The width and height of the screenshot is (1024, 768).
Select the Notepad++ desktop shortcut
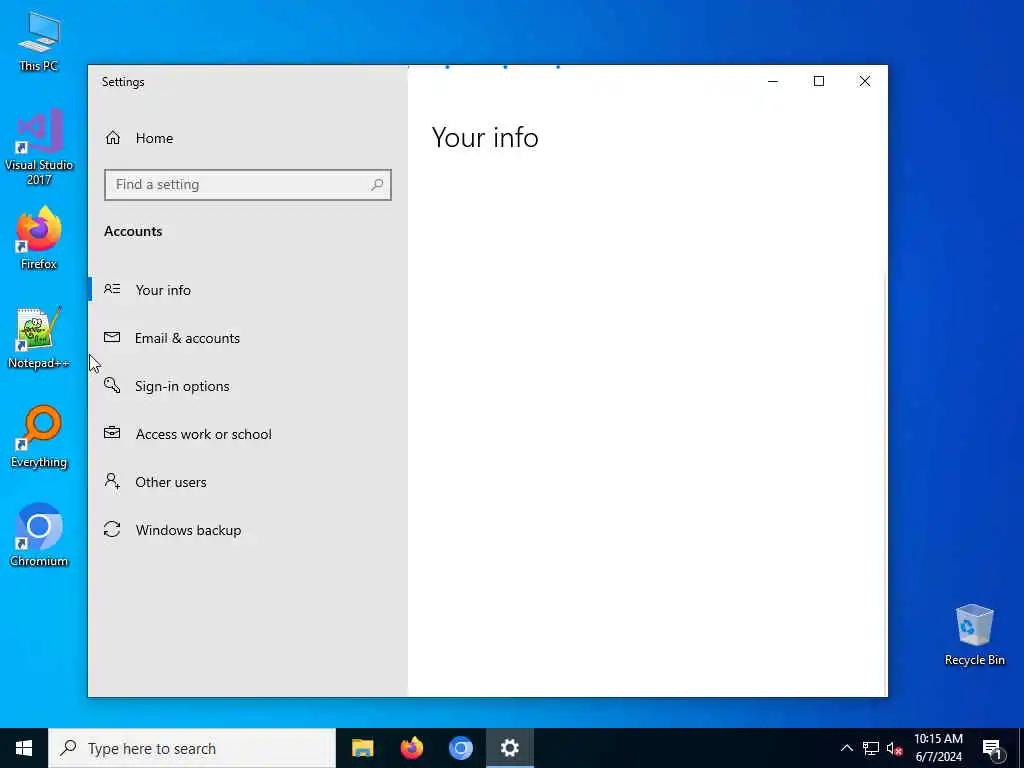coord(39,338)
